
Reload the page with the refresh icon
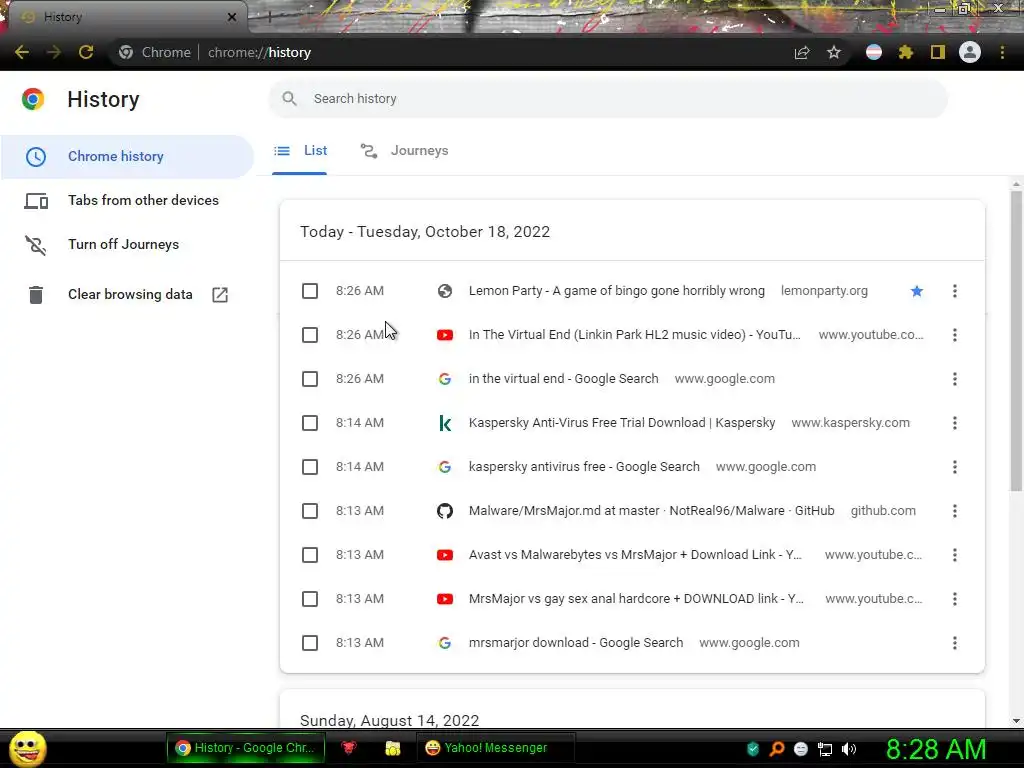tap(86, 52)
